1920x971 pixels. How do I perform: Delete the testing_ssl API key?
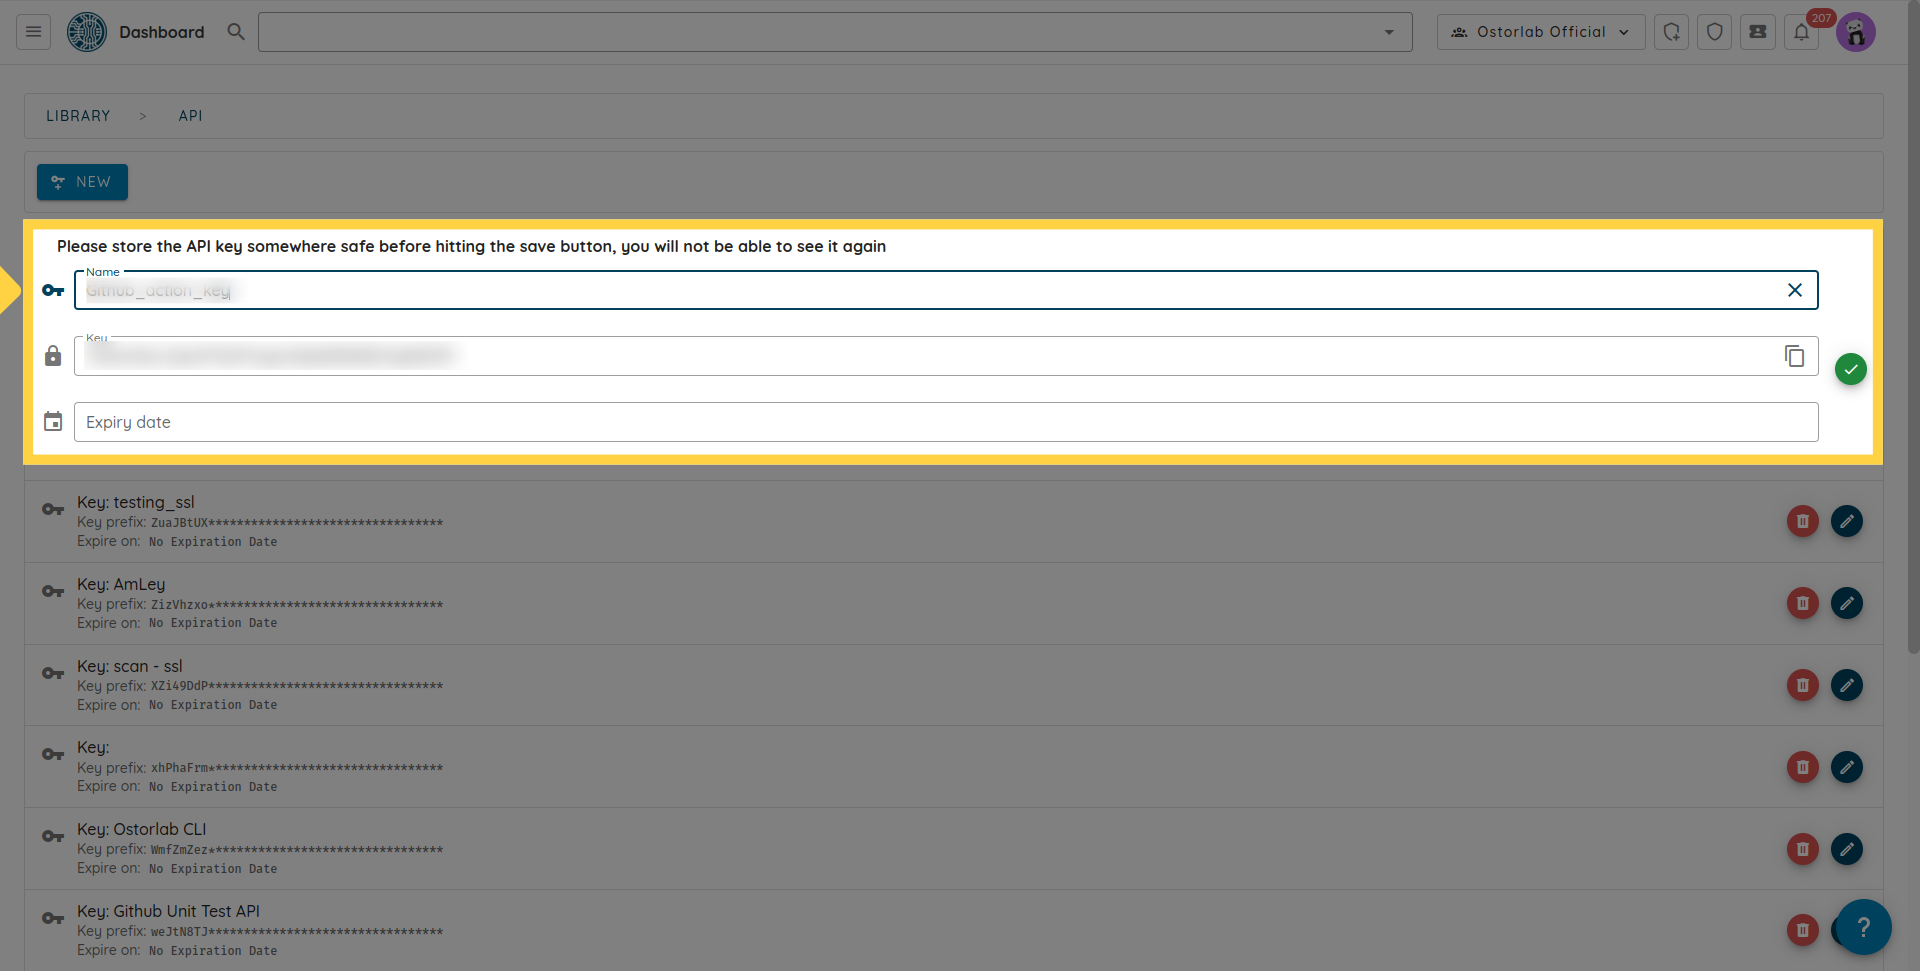[1802, 521]
